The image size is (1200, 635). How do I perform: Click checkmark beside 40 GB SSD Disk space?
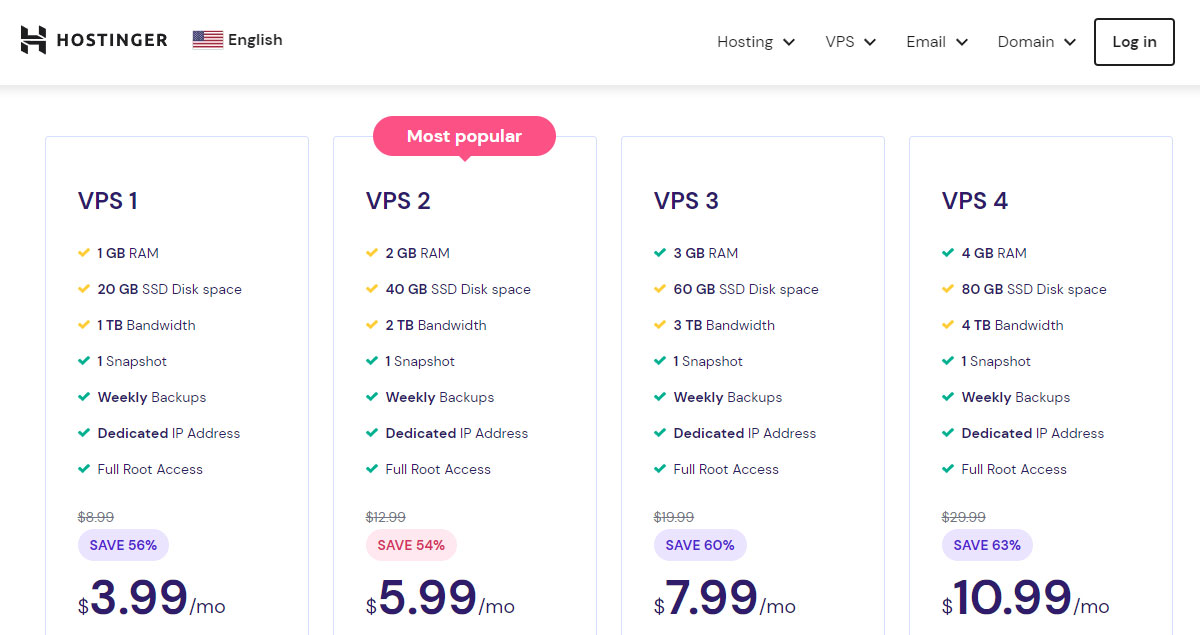[372, 289]
